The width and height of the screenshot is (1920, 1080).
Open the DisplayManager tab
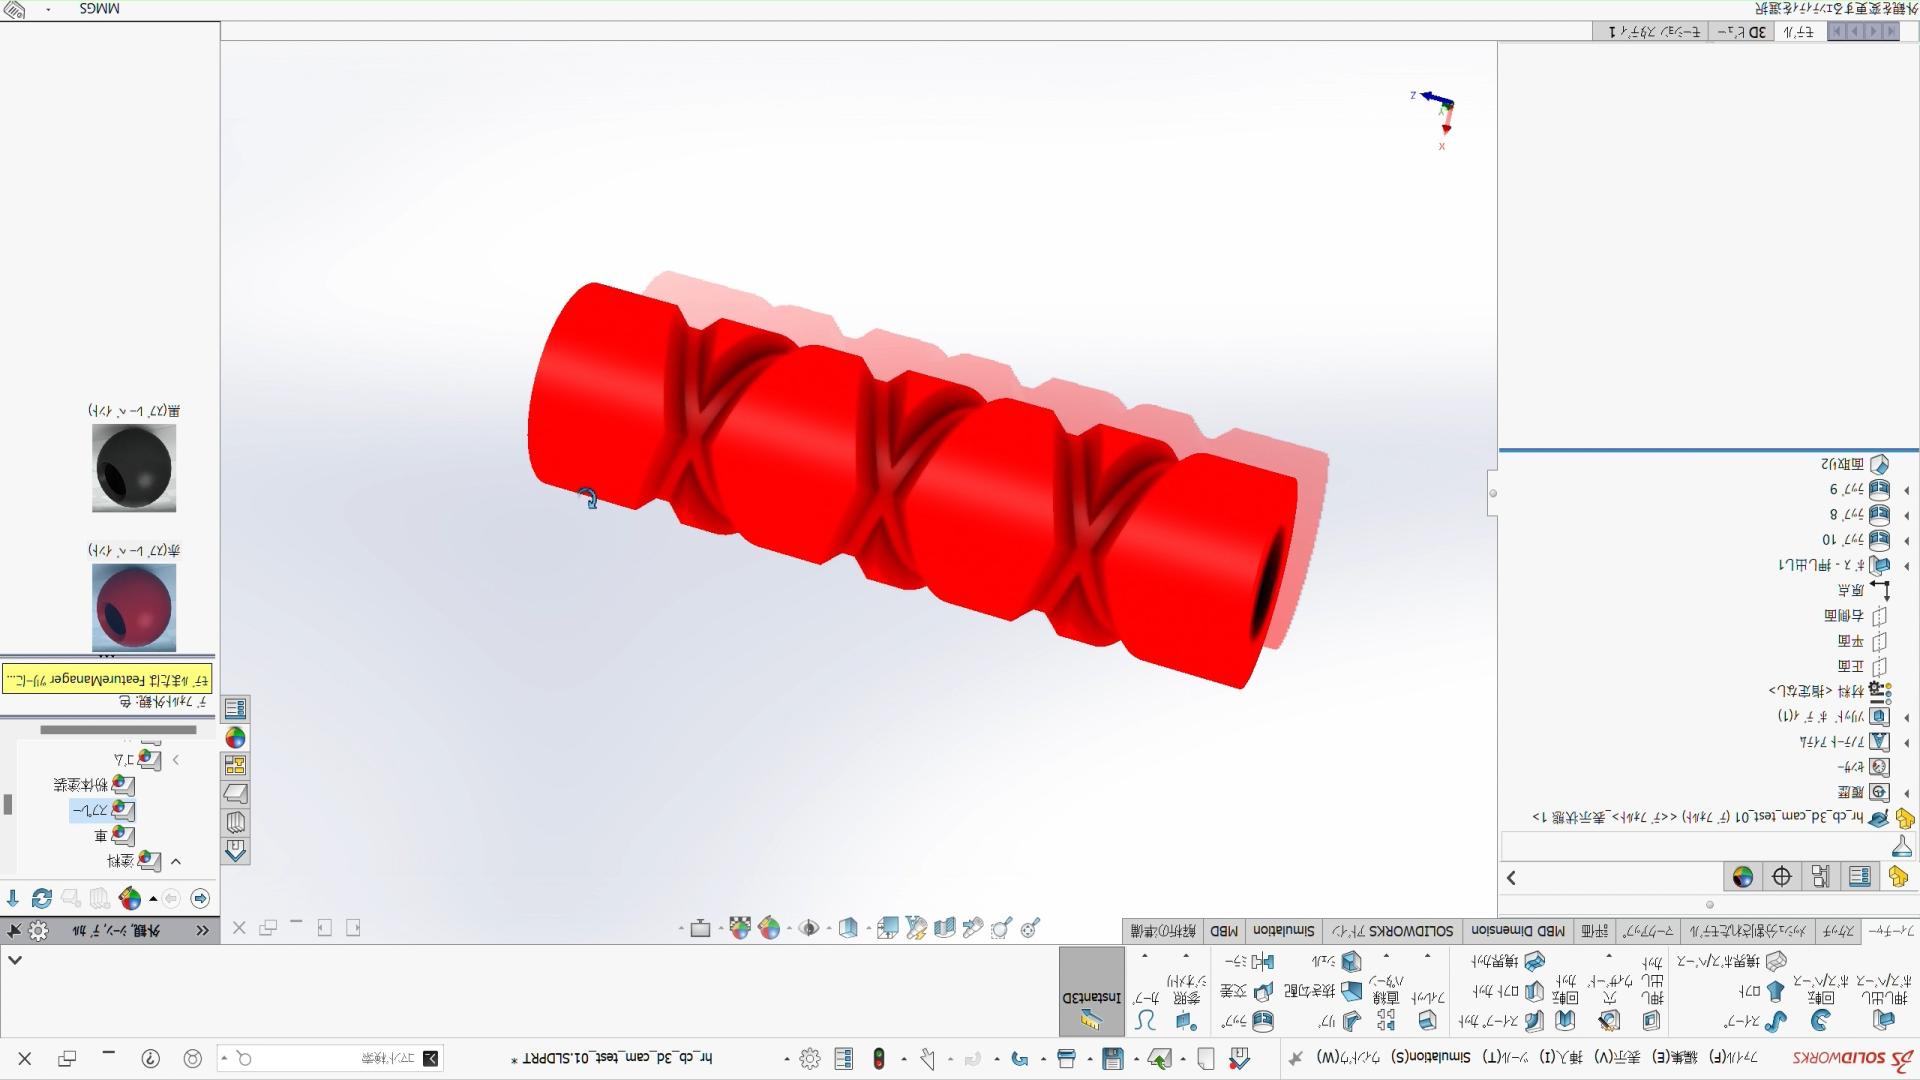[x=1742, y=877]
